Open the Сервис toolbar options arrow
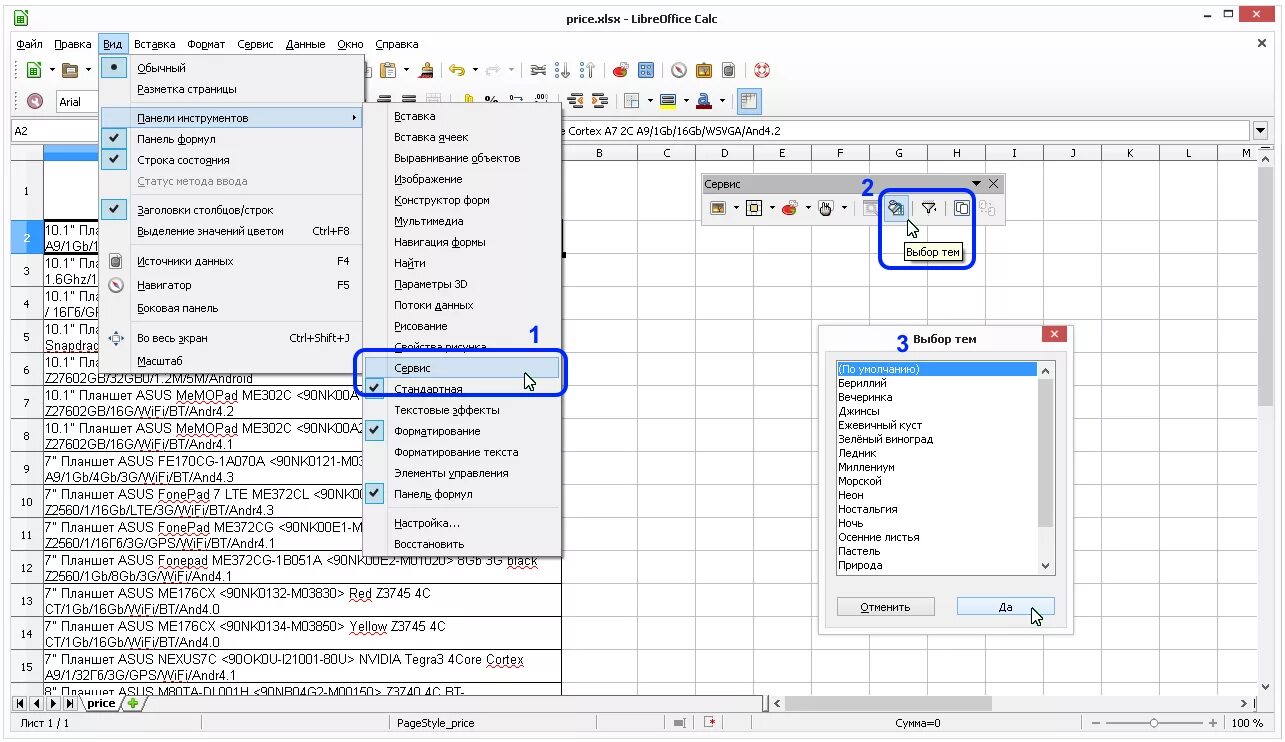The width and height of the screenshot is (1285, 742). (978, 184)
